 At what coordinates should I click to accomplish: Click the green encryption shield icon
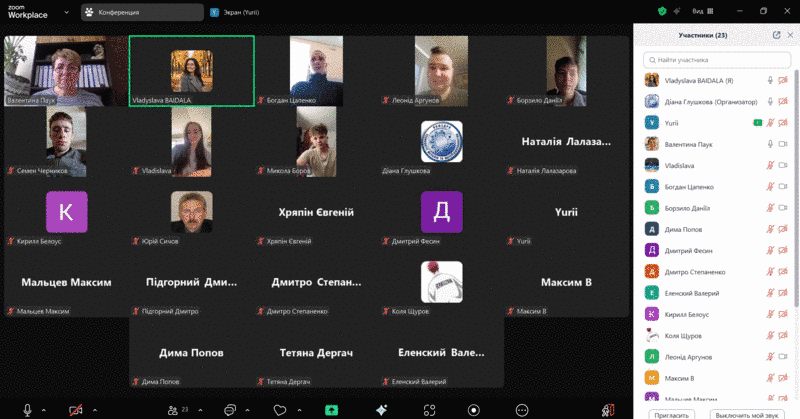click(661, 11)
